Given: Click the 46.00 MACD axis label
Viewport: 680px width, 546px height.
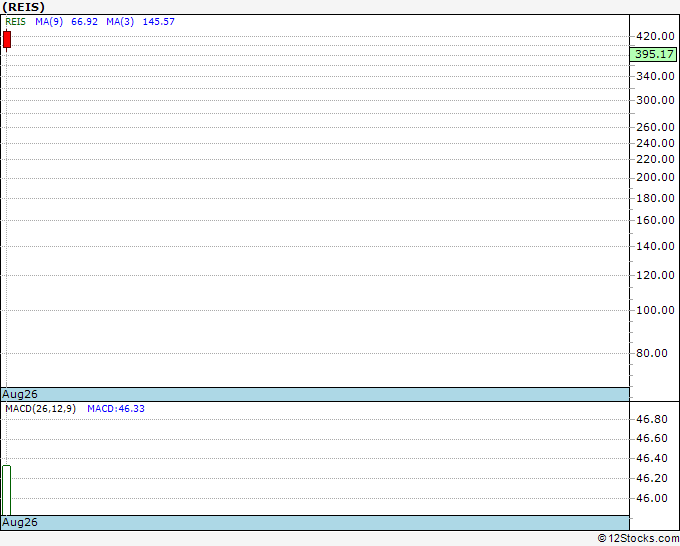Looking at the screenshot, I should point(652,498).
